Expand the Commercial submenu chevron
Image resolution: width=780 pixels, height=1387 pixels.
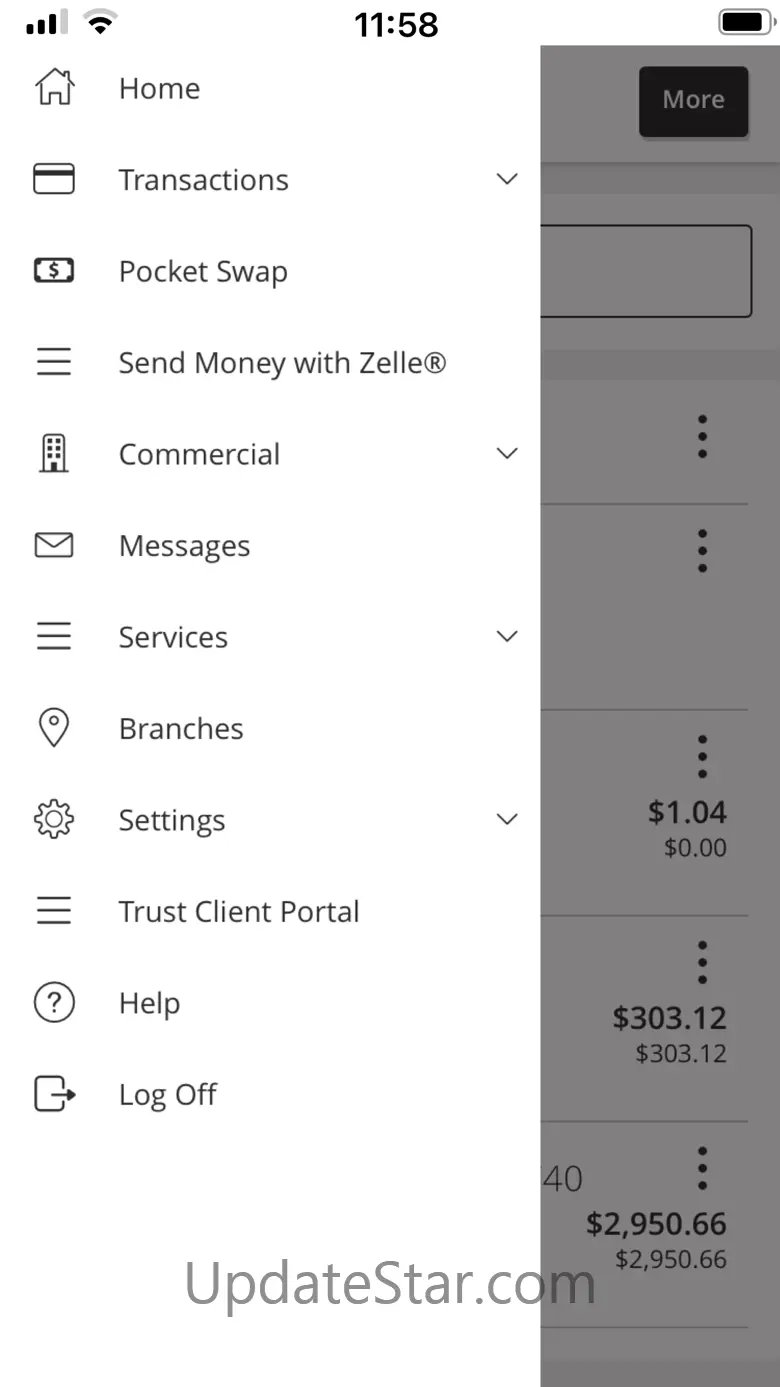point(507,454)
